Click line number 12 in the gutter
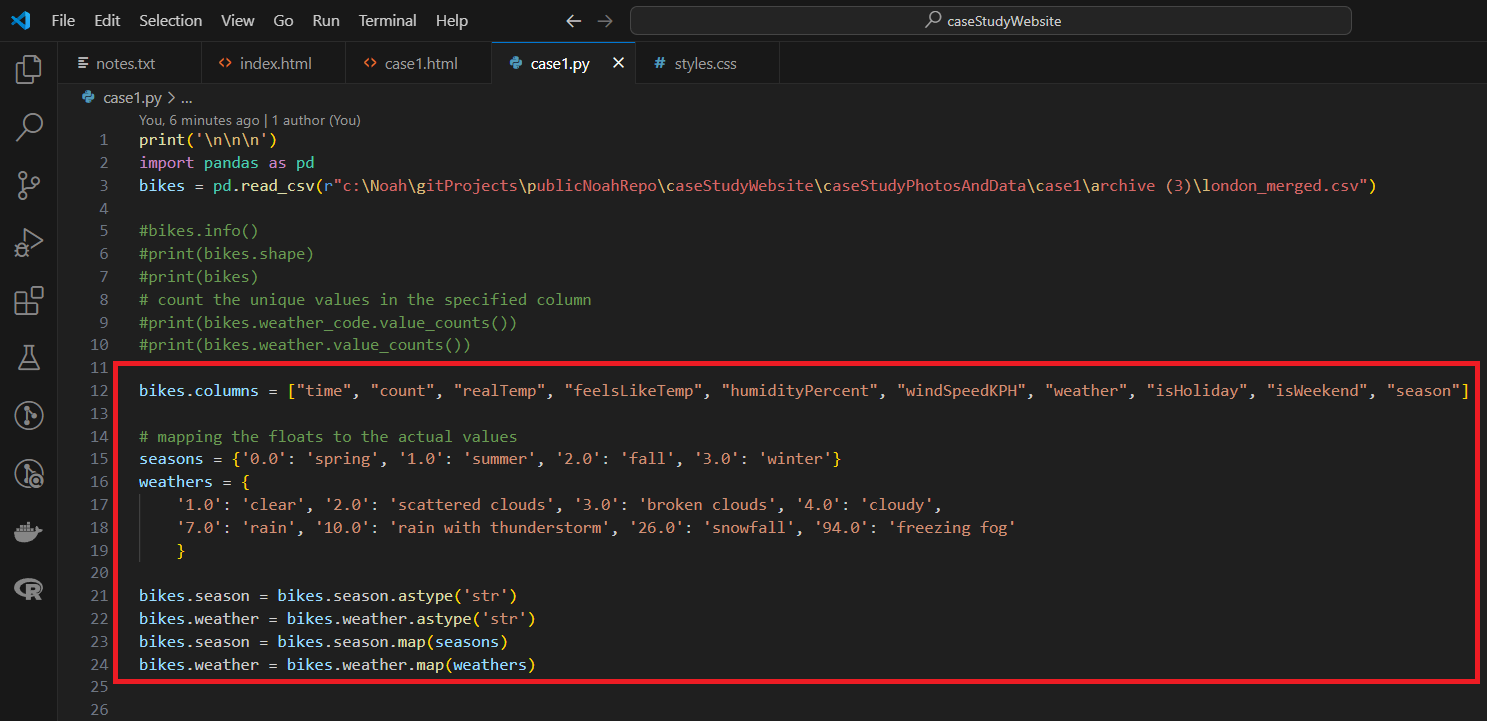The width and height of the screenshot is (1487, 721). (99, 391)
